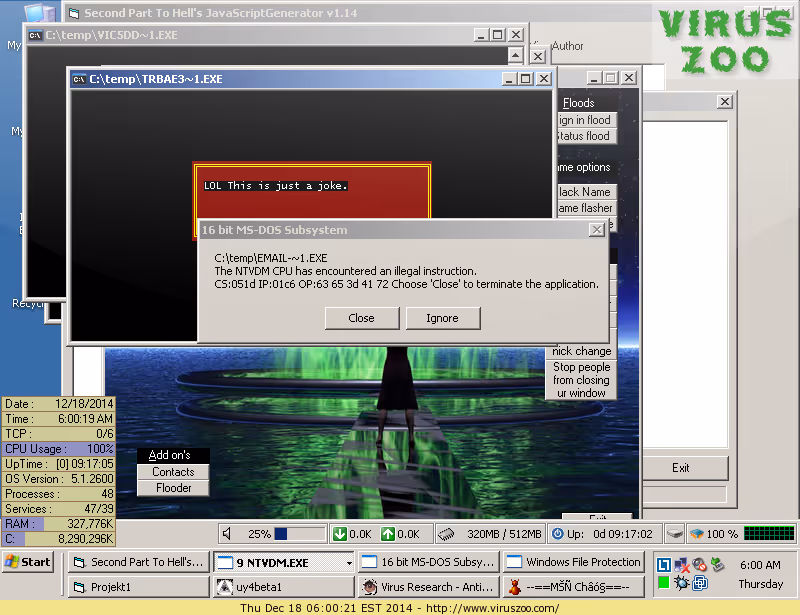This screenshot has height=615, width=800.
Task: Click the C: 8,290,296K gadget row
Action: [59, 539]
